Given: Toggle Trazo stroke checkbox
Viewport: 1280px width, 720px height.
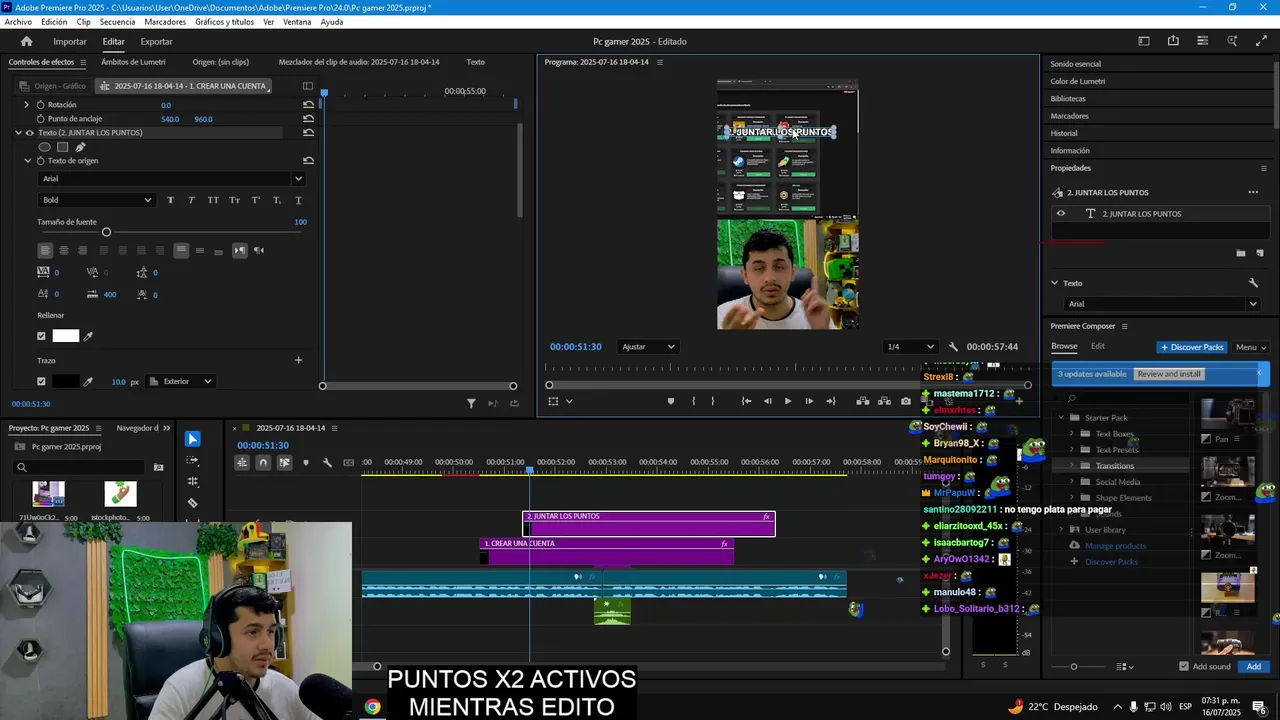Looking at the screenshot, I should click(x=41, y=381).
